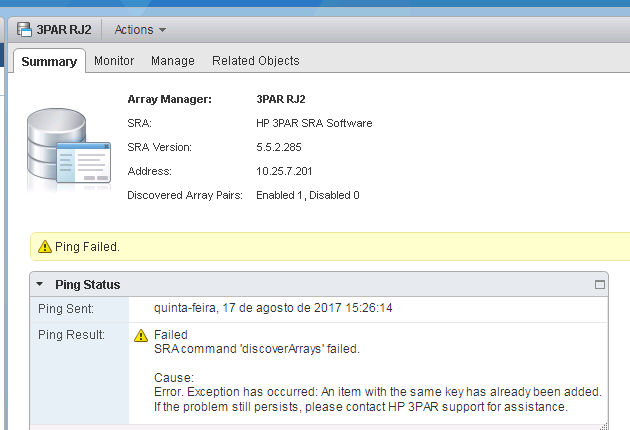Click the Ping Failed banner text
This screenshot has width=630, height=430.
click(87, 247)
